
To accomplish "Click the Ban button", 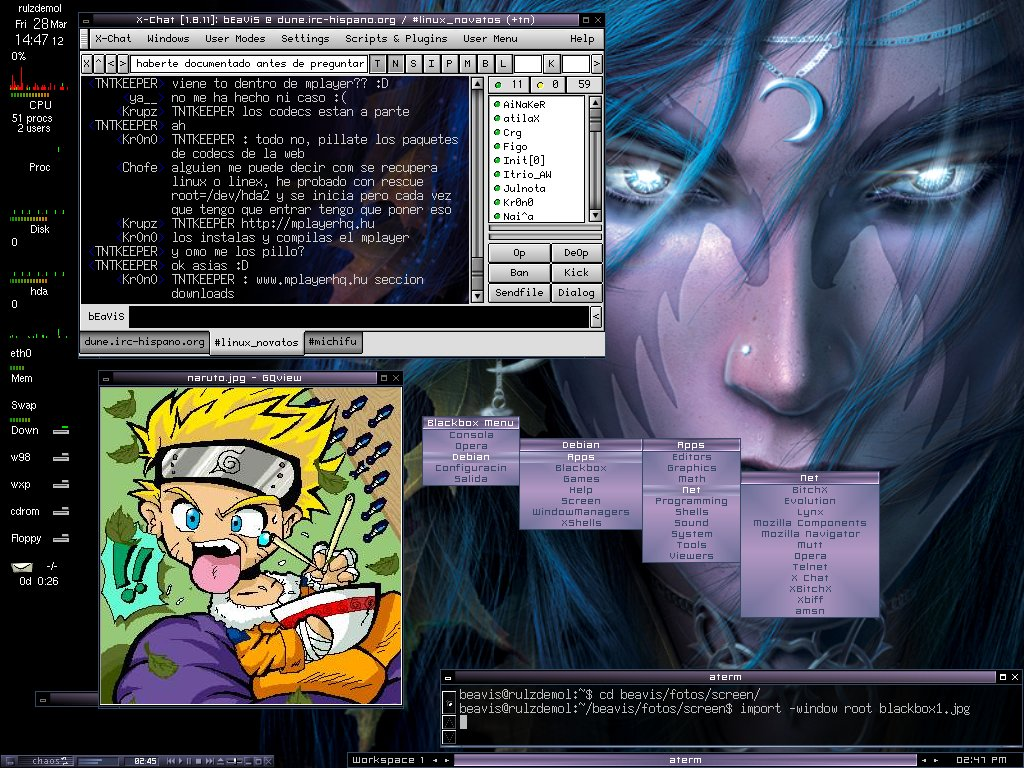I will click(x=519, y=272).
